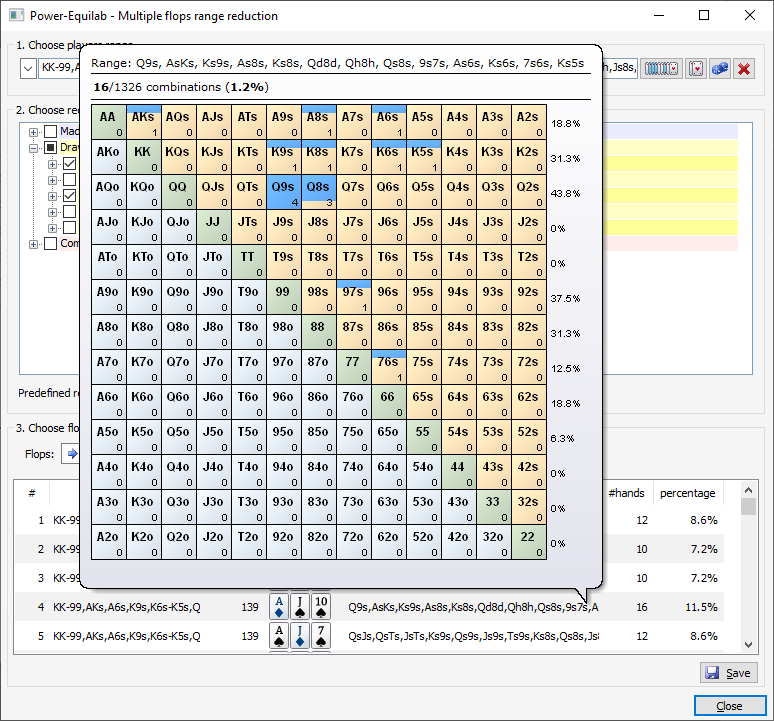Select the A6s cell in the range grid
The width and height of the screenshot is (774, 721).
389,122
